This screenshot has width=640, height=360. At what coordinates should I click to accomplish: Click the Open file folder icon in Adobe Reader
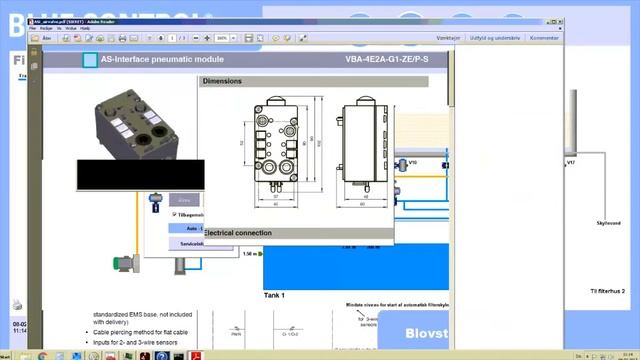point(35,38)
